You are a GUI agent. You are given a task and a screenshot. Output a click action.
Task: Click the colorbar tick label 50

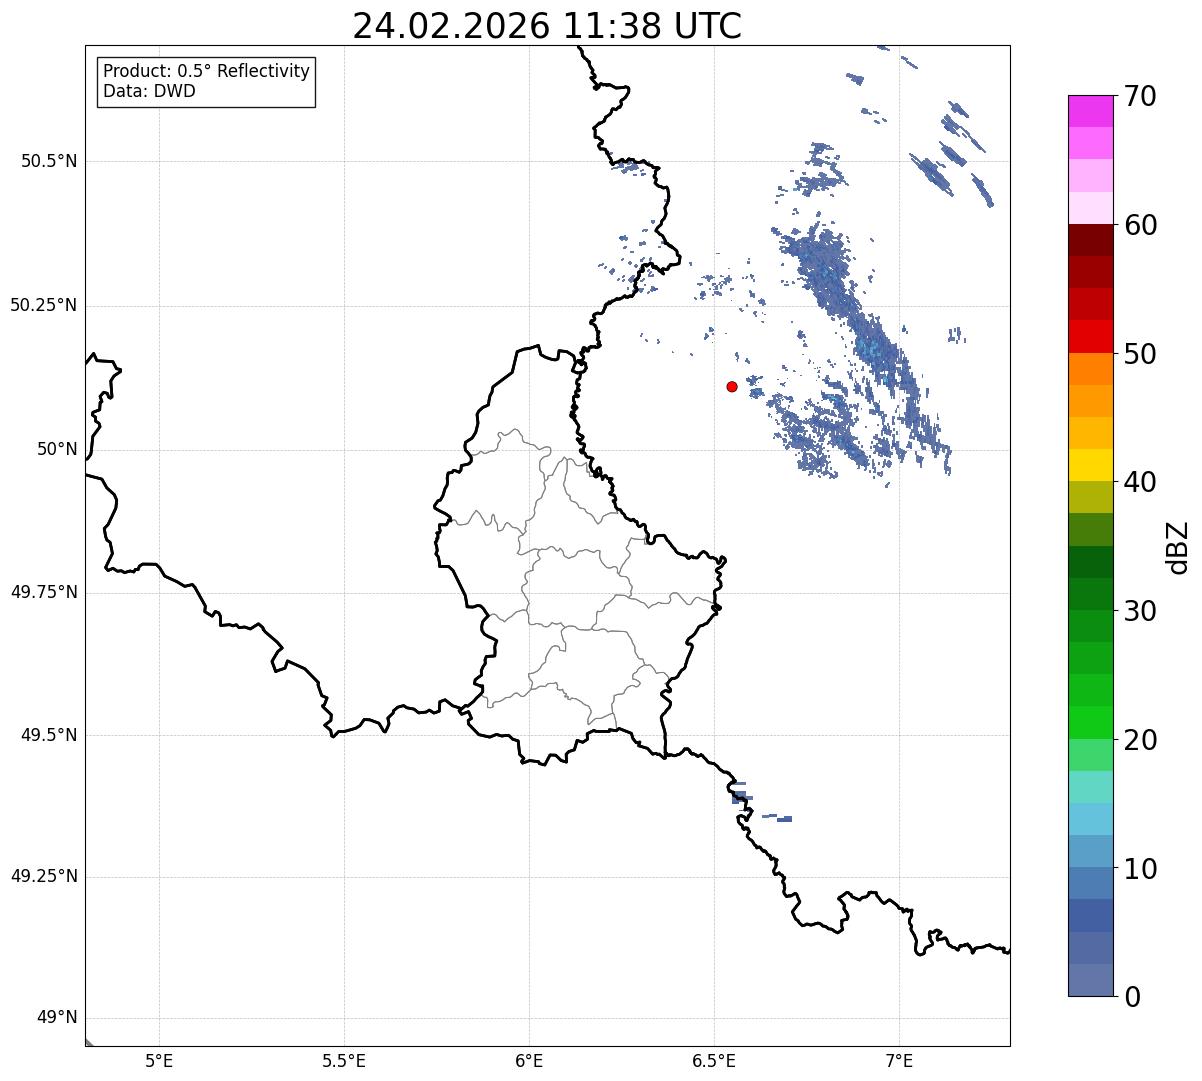1140,354
